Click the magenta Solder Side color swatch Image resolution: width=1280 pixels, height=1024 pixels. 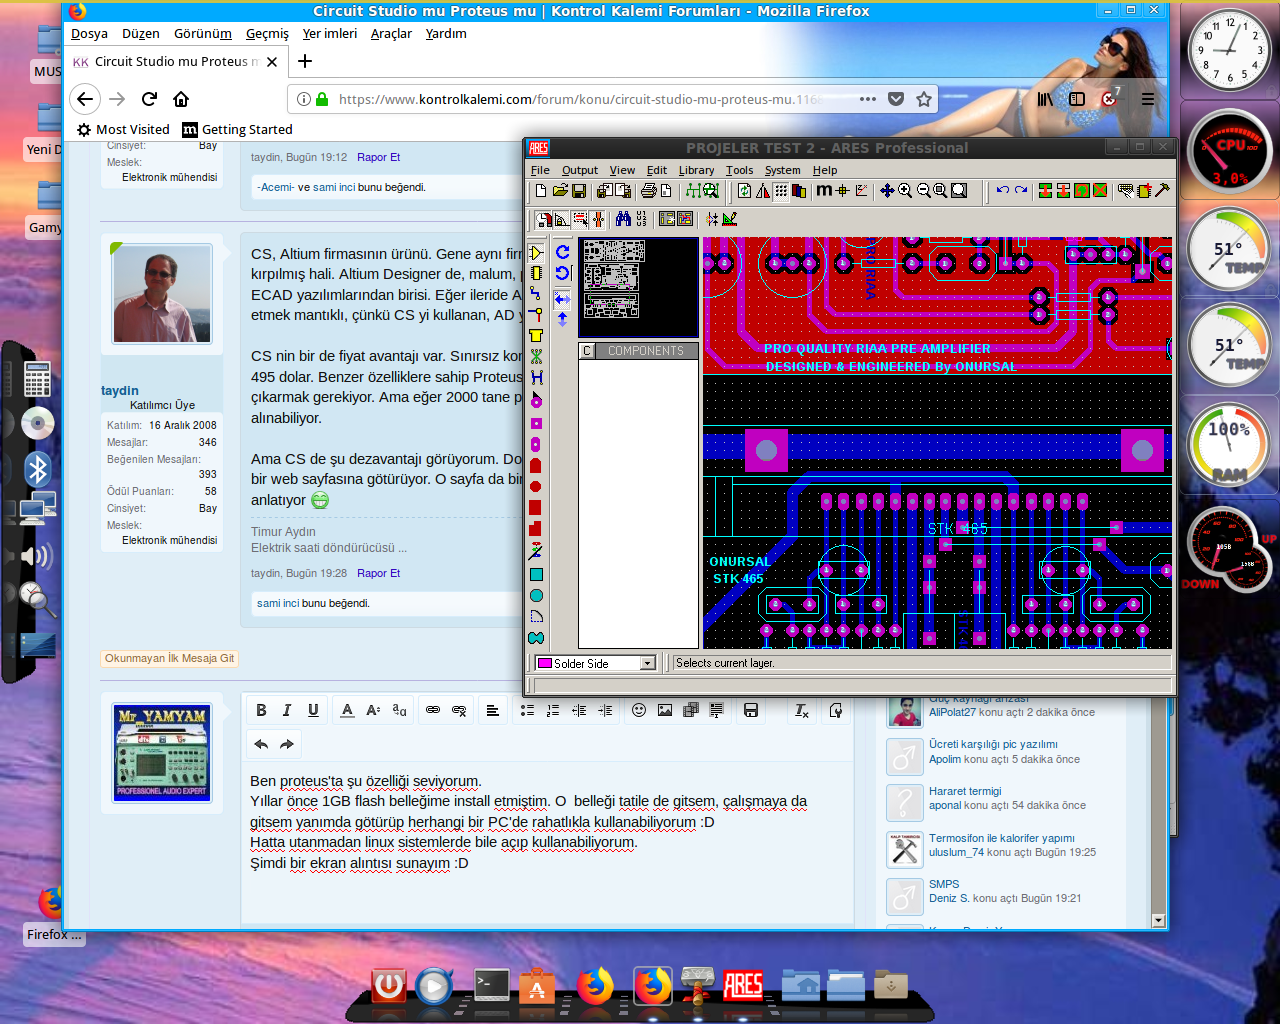(x=545, y=663)
